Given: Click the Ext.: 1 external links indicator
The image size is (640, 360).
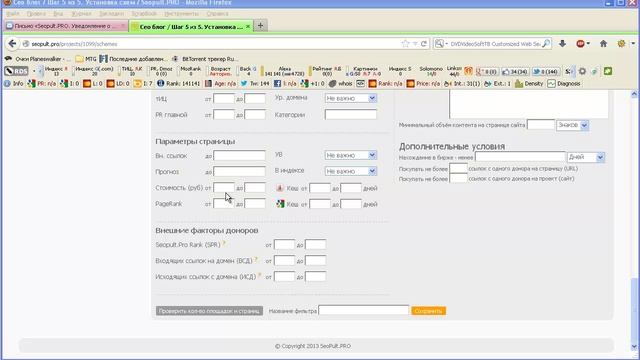Looking at the screenshot, I should coord(497,84).
